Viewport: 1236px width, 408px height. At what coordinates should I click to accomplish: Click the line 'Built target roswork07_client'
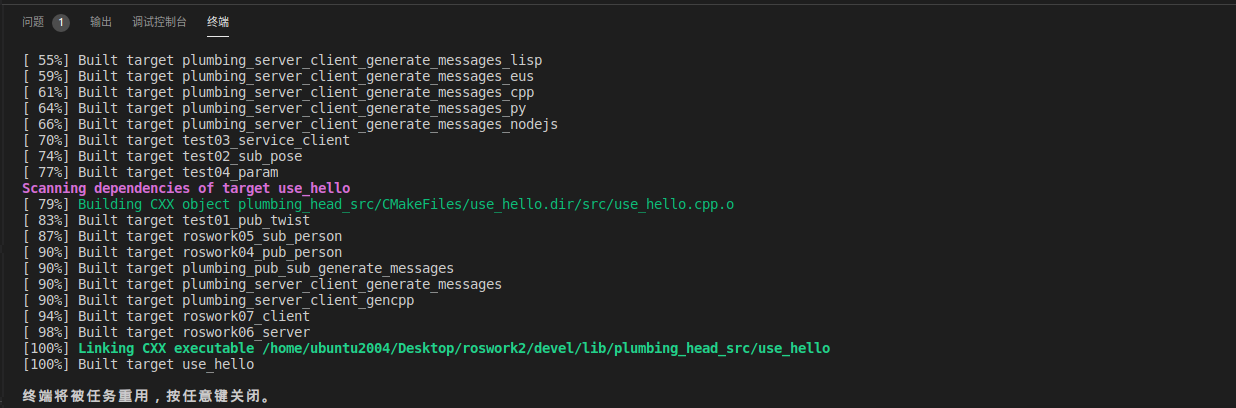[x=166, y=316]
